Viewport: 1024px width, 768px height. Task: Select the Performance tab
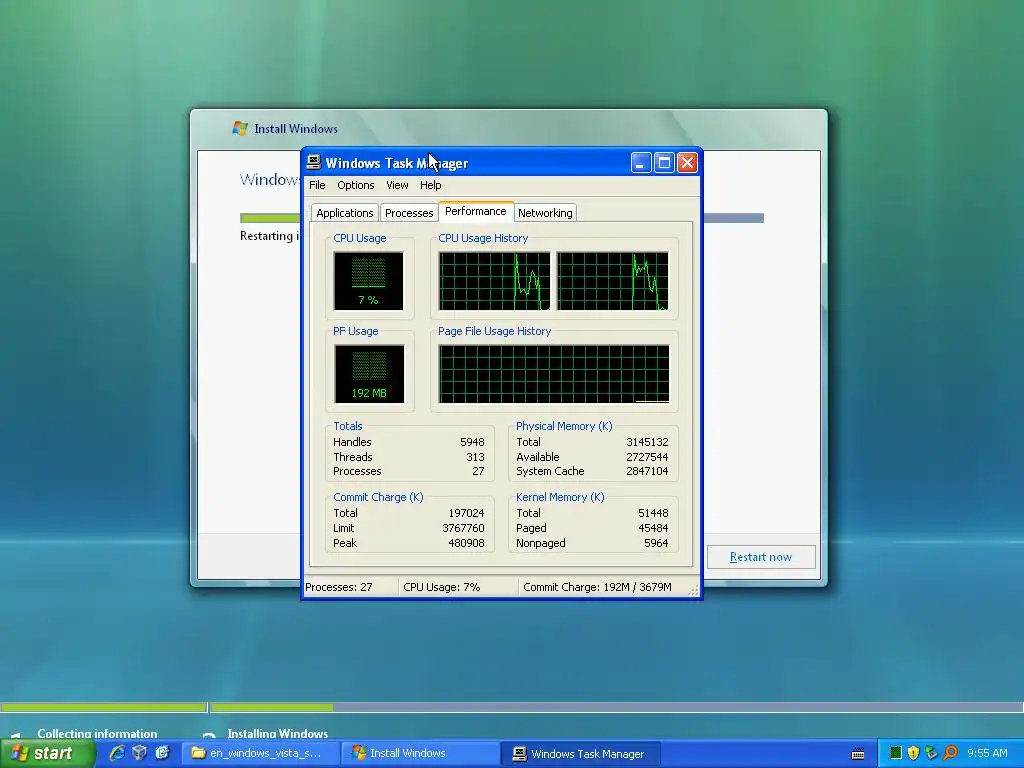tap(475, 211)
